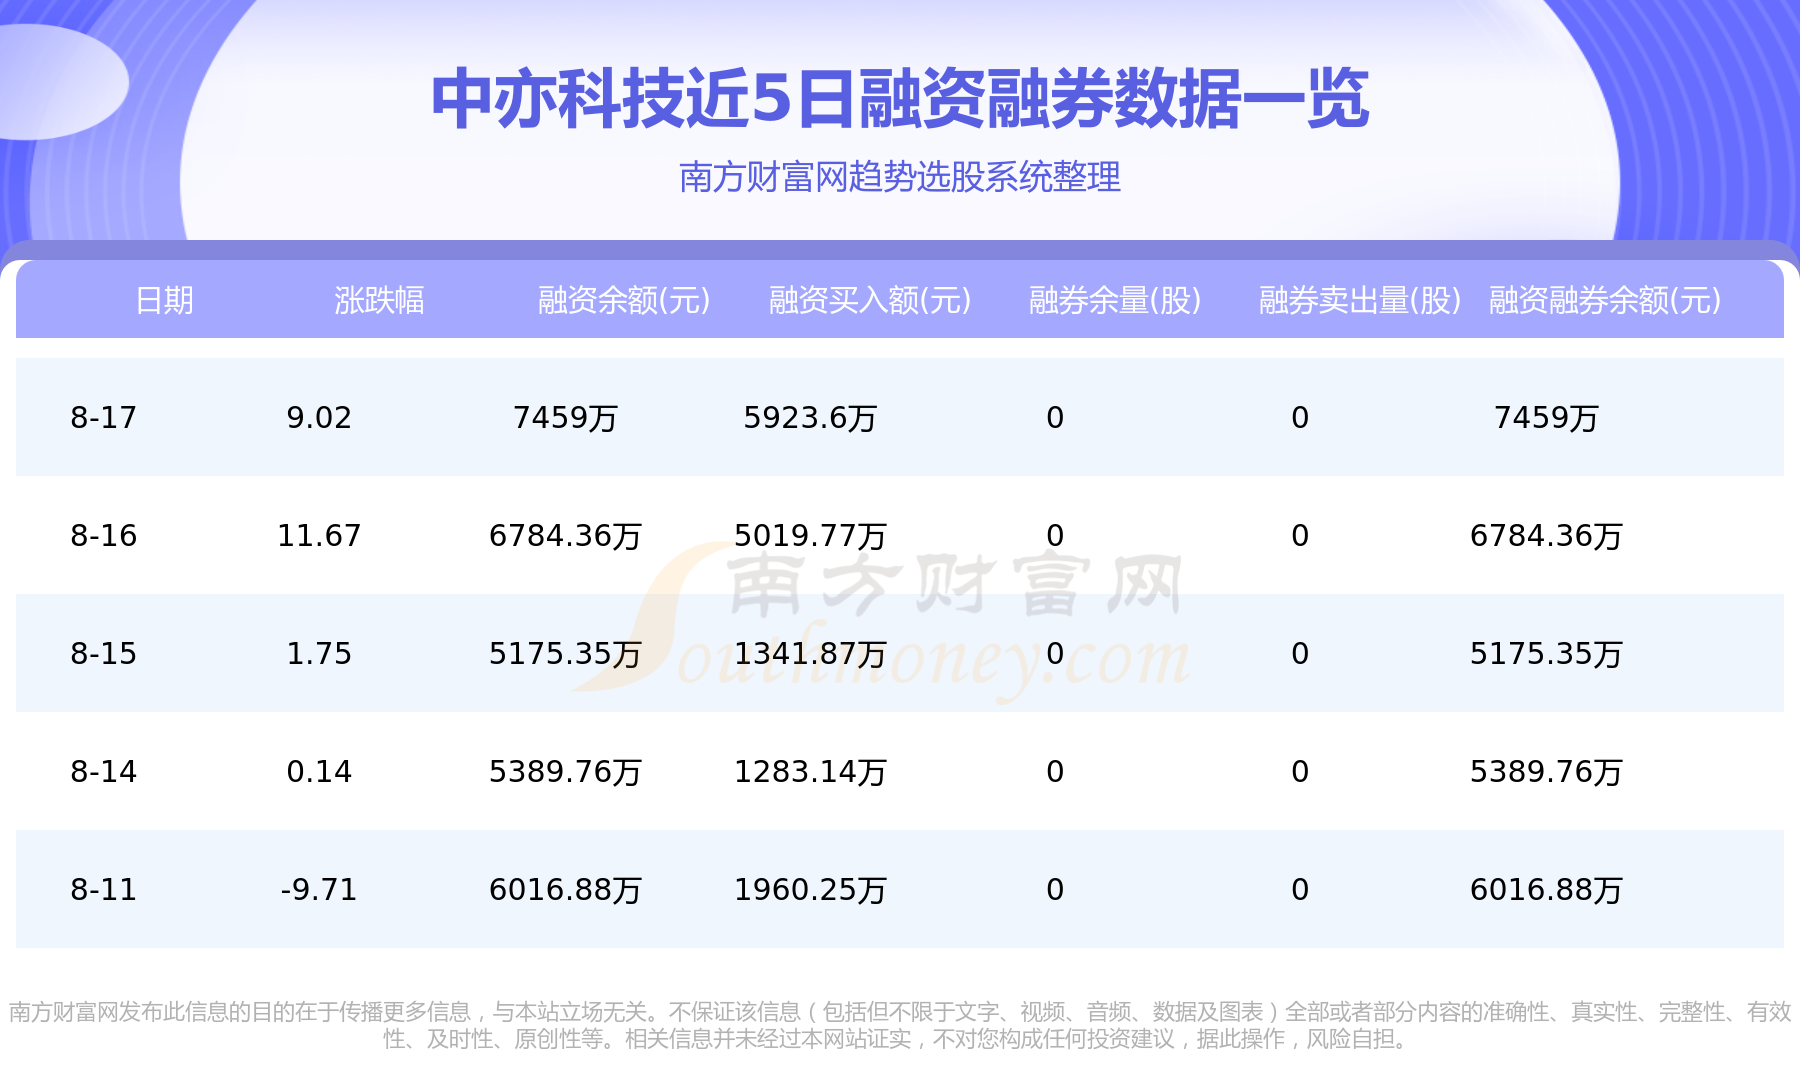Click 融资融券余额 7459万 in 8-17 row
Viewport: 1800px width, 1082px height.
1546,417
